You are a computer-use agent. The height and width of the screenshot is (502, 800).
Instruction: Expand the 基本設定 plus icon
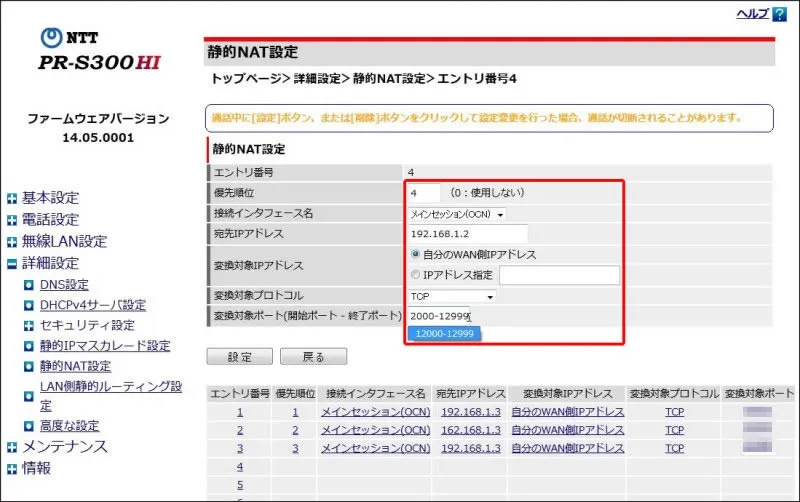click(x=12, y=198)
